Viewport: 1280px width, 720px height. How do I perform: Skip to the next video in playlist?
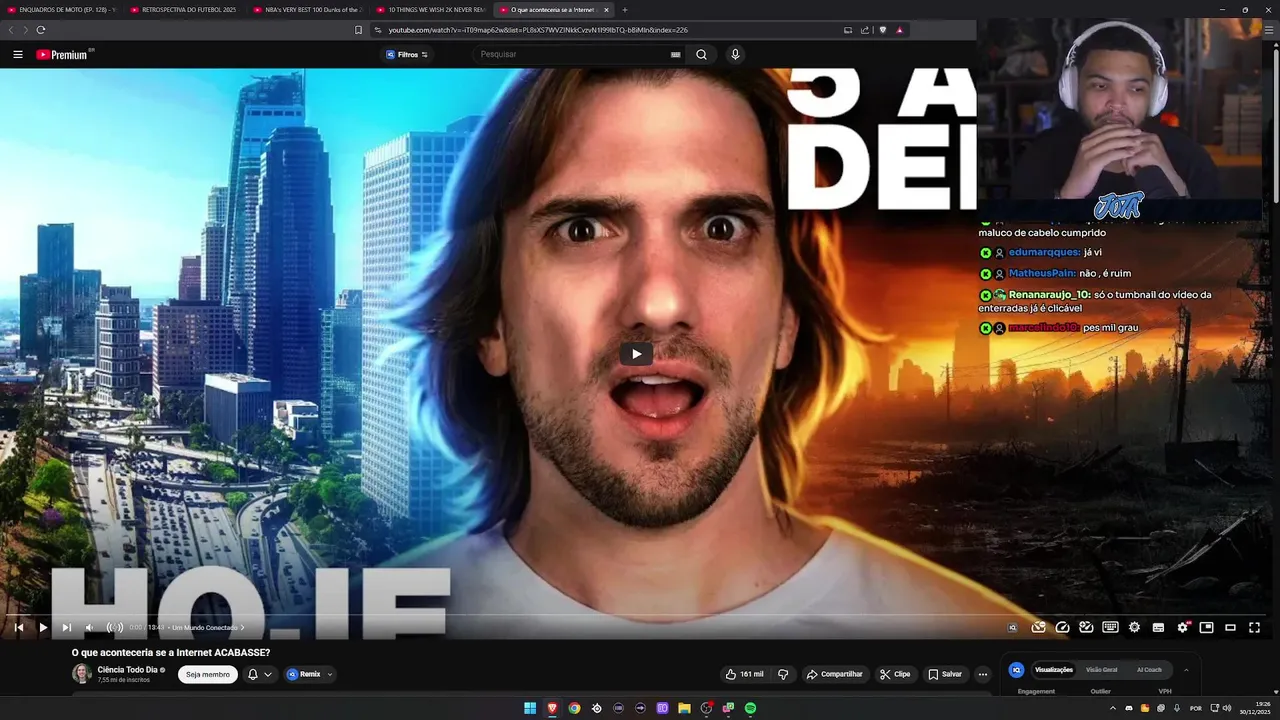66,627
